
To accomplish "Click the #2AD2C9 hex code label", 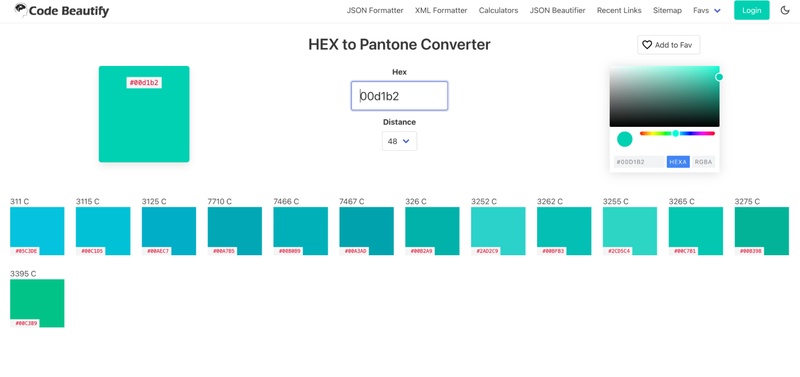I will (486, 251).
